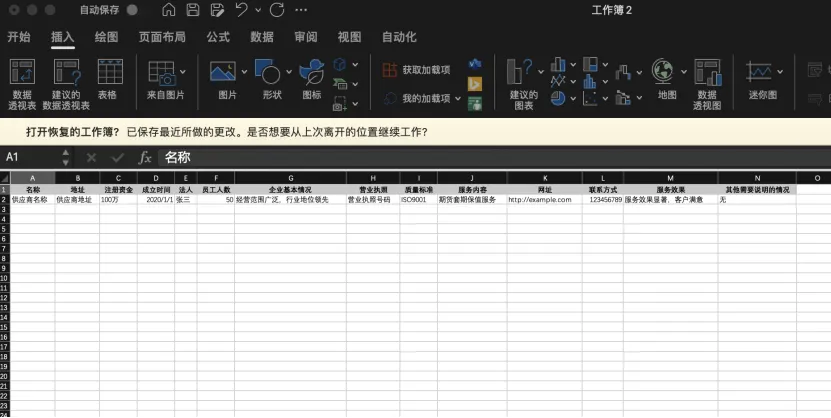Viewport: 831px width, 418px height.
Task: Click cell containing ISO9001
Action: [x=419, y=200]
